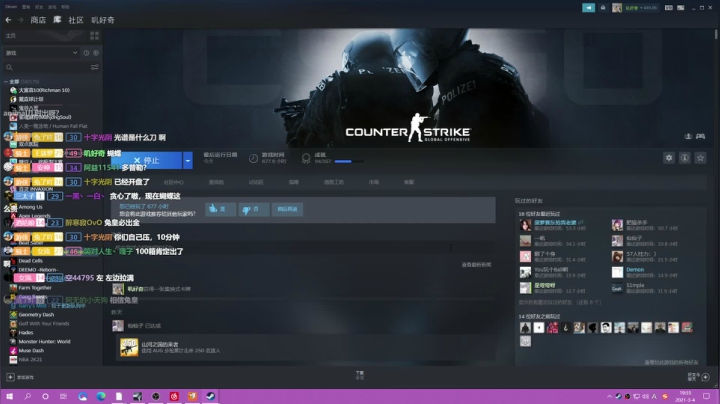Click the achievements progress bar
Image resolution: width=720 pixels, height=404 pixels.
point(349,162)
